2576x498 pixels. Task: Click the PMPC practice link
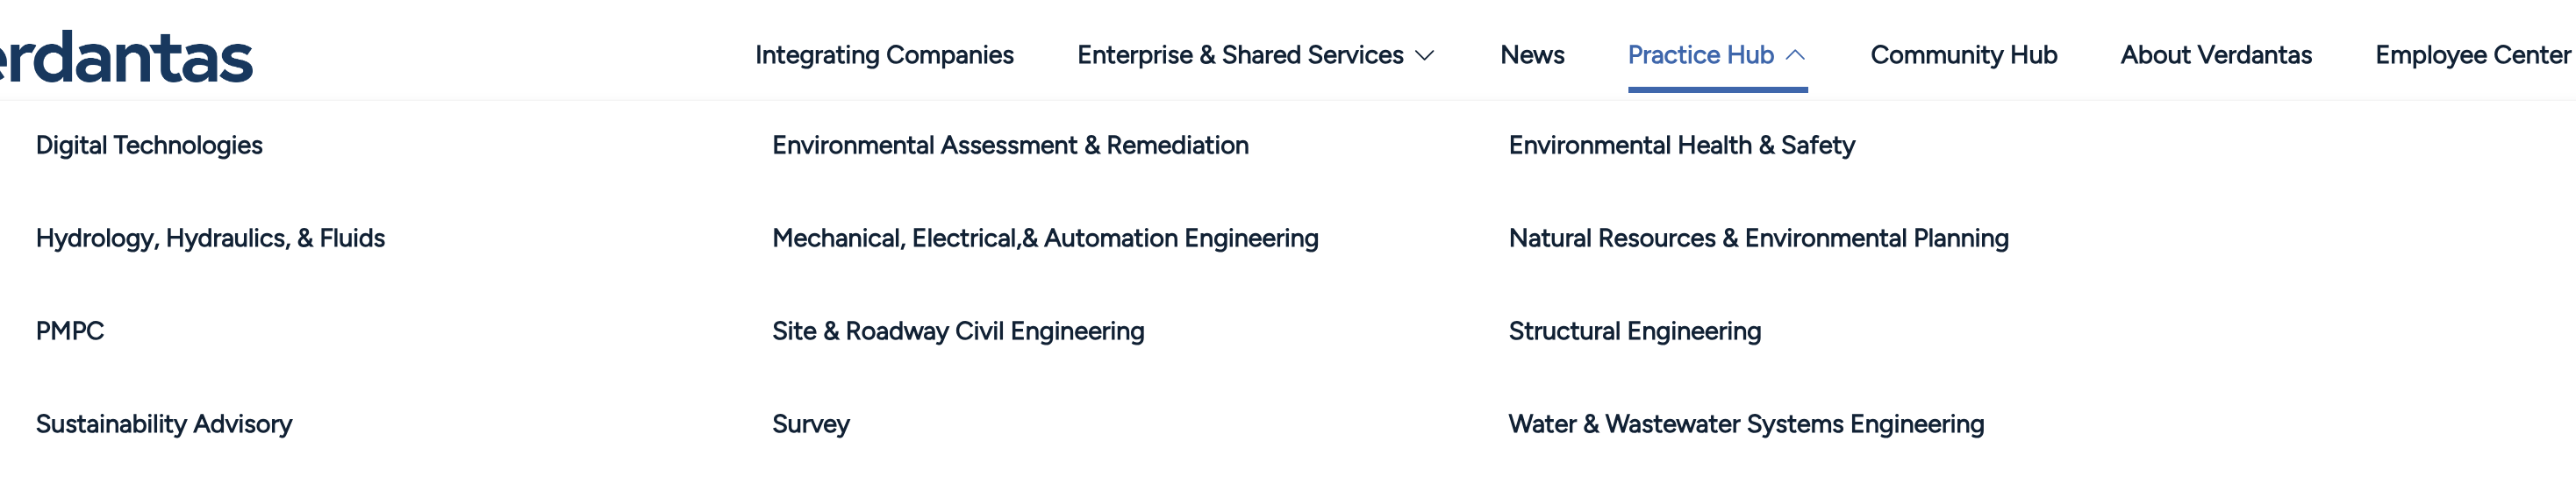tap(70, 332)
